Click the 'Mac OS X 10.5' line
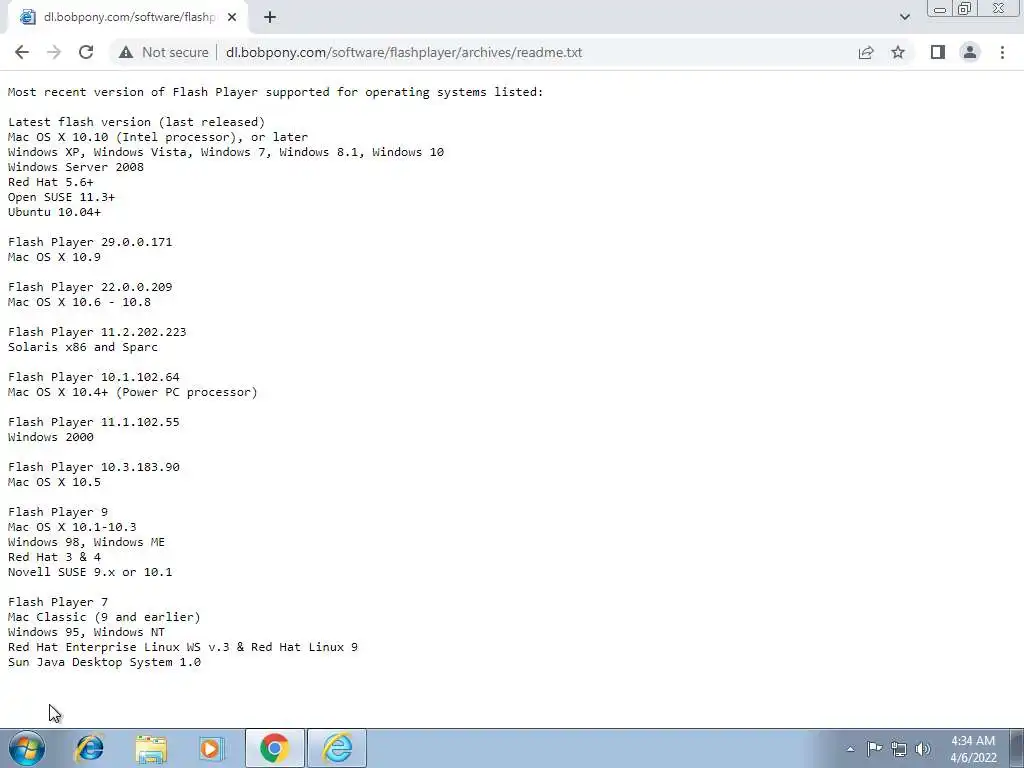Viewport: 1024px width, 768px height. [54, 482]
